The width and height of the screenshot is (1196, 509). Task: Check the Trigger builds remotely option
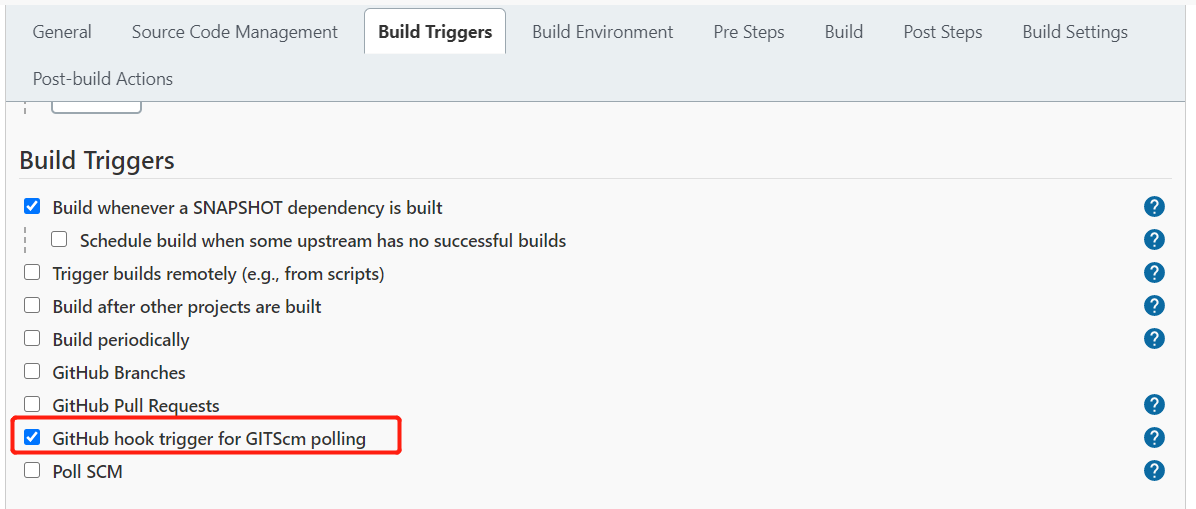32,272
